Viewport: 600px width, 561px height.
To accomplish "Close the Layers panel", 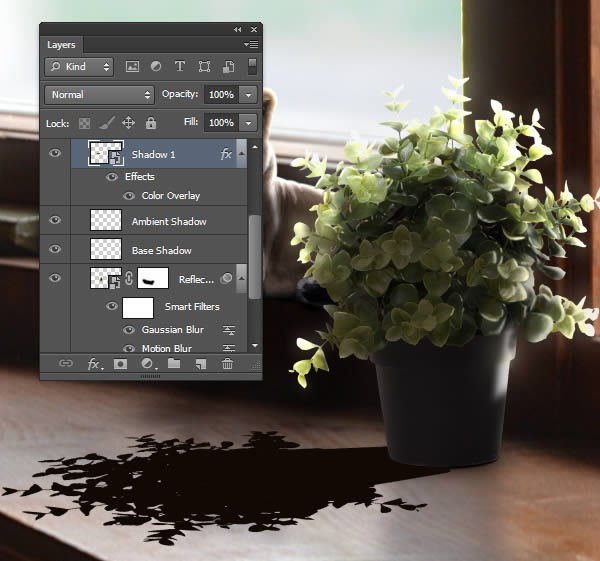I will click(x=254, y=29).
